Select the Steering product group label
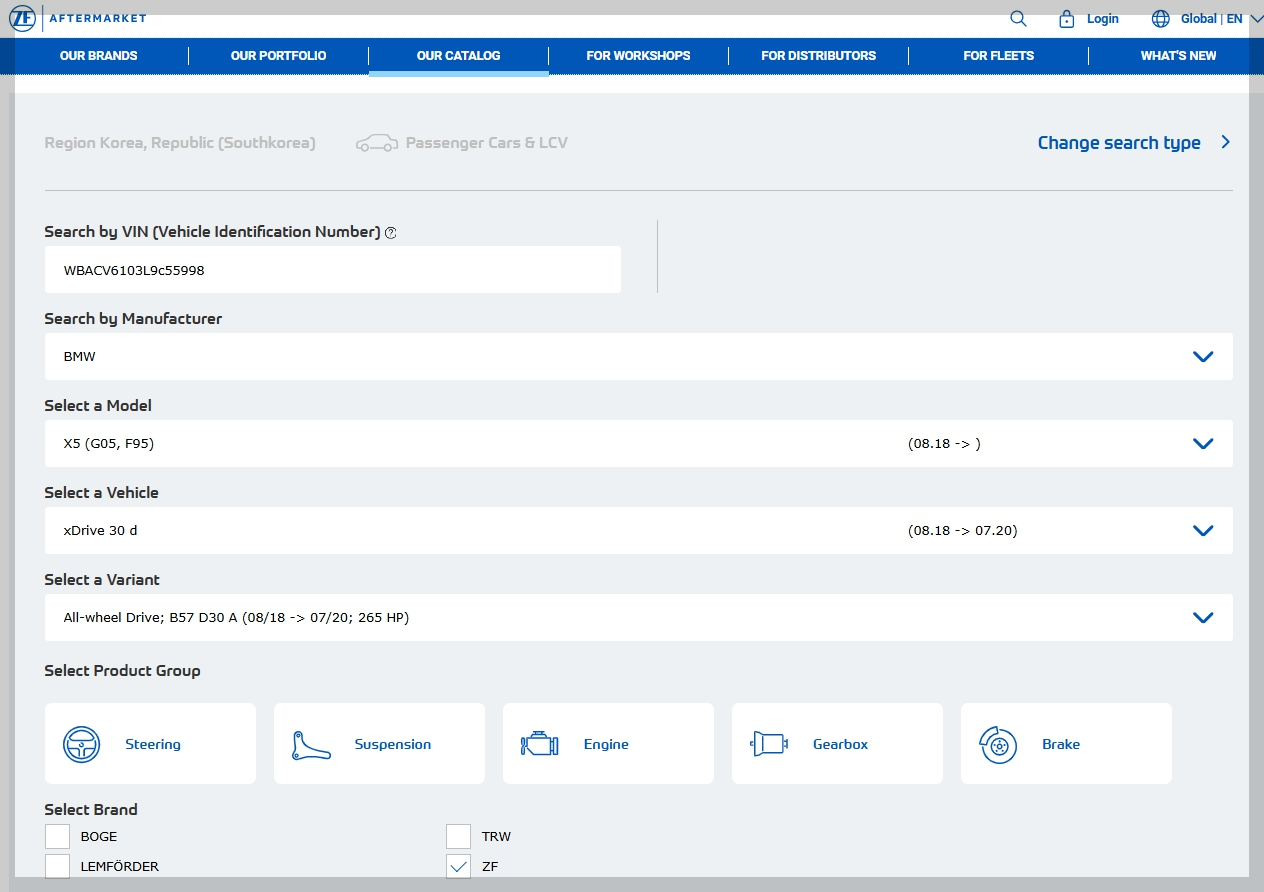 (153, 744)
